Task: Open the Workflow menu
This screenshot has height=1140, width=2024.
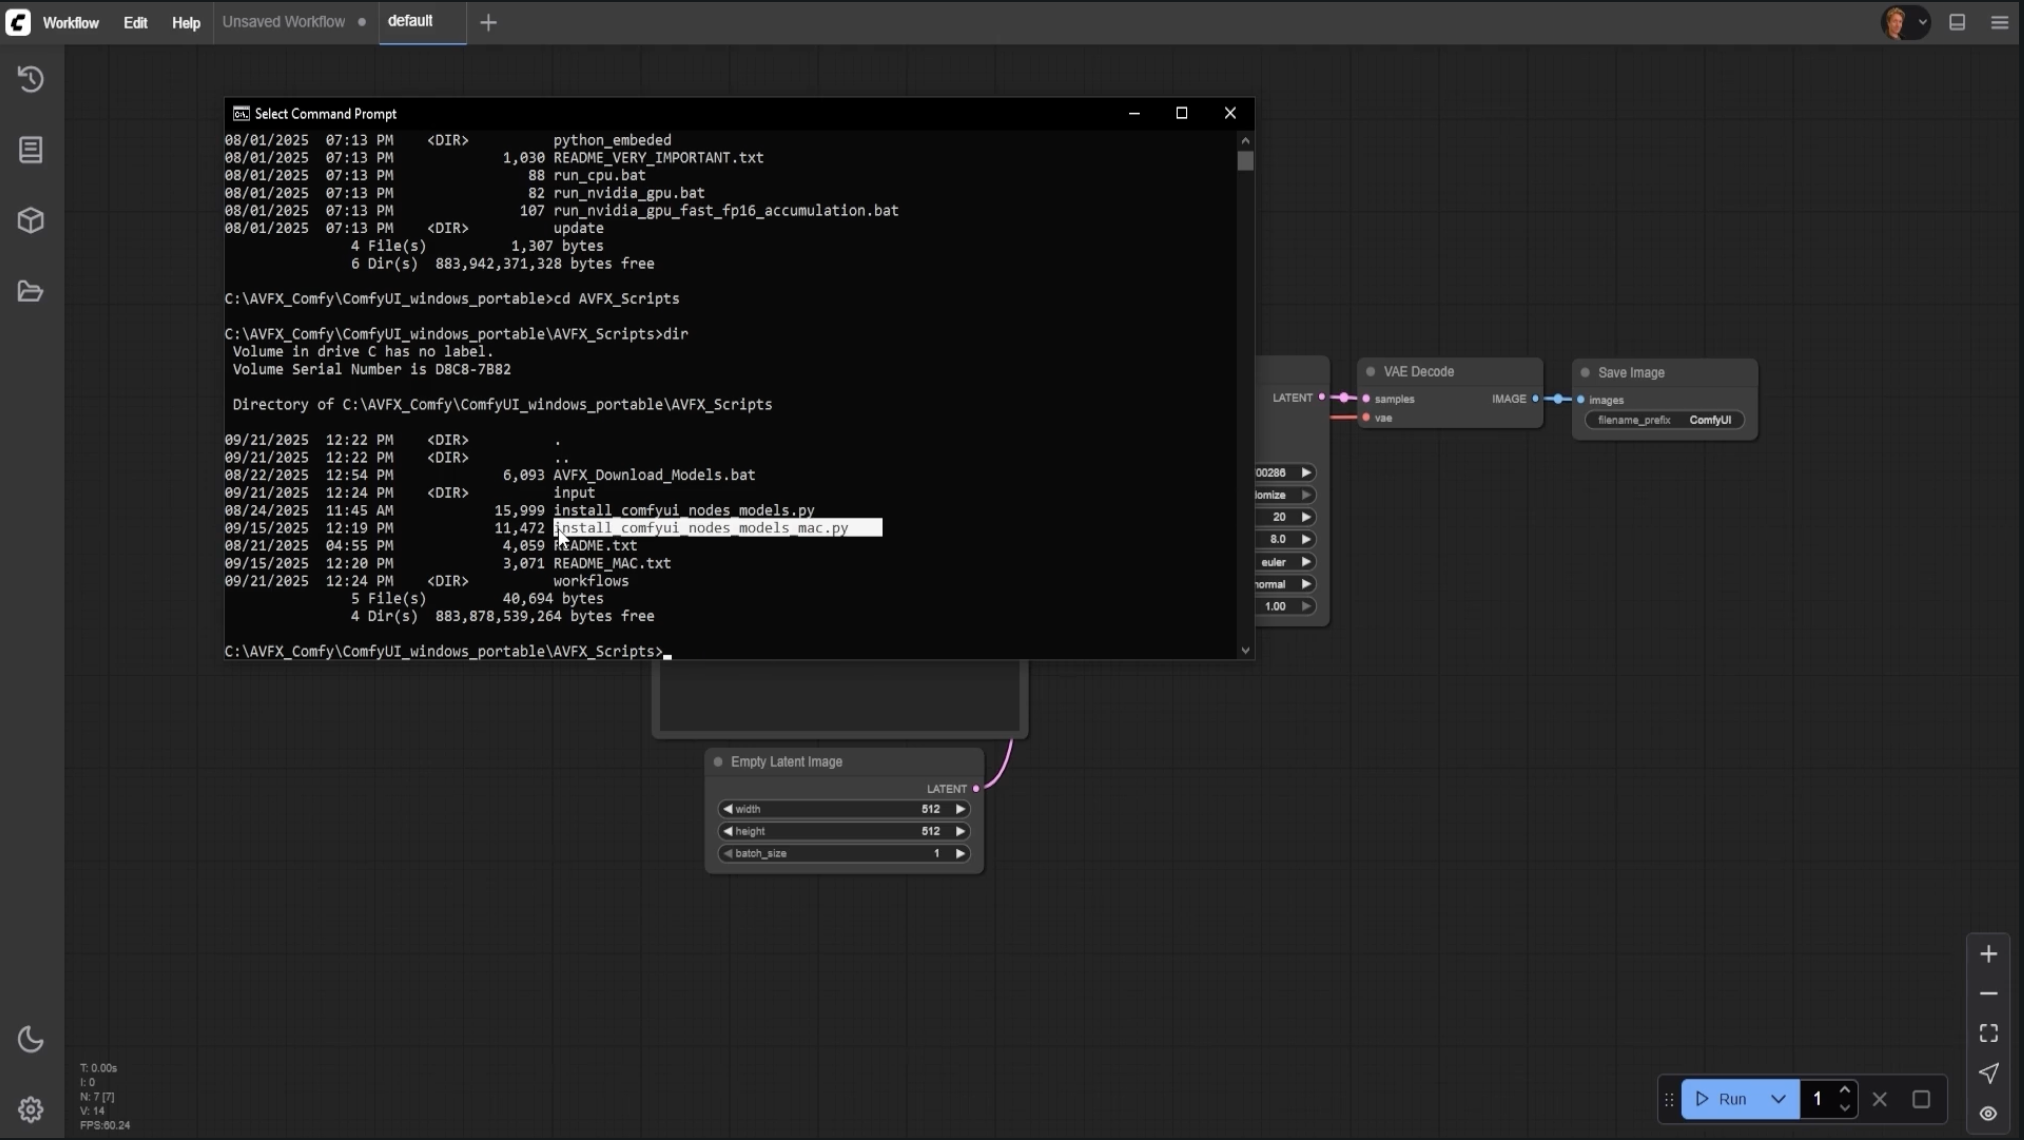Action: click(70, 22)
